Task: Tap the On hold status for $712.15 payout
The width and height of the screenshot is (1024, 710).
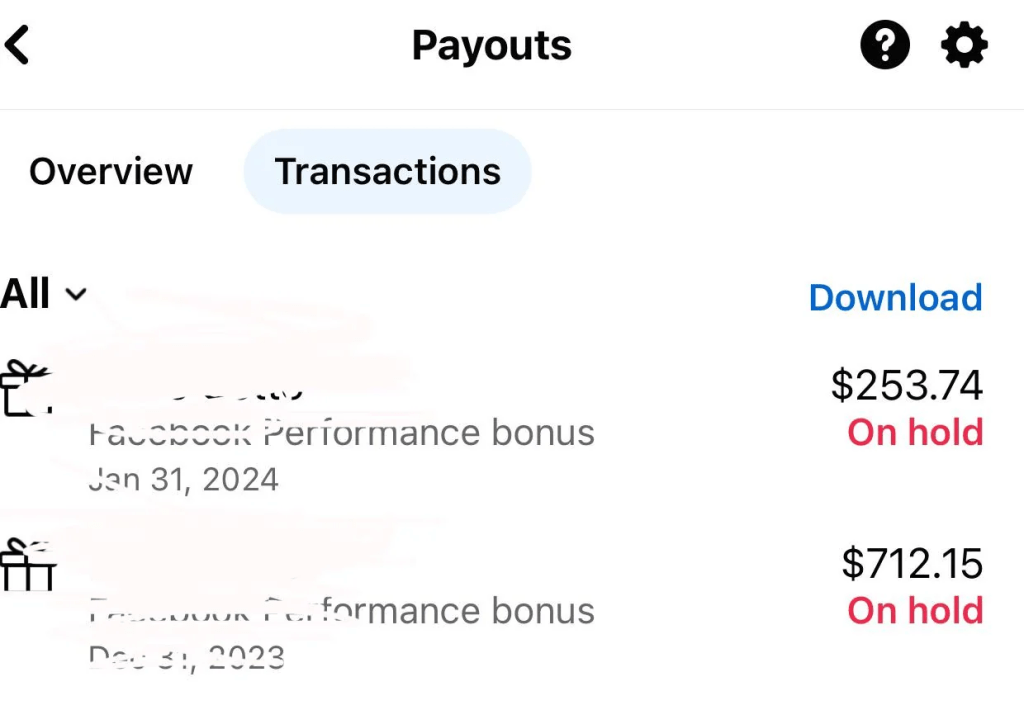Action: (914, 610)
